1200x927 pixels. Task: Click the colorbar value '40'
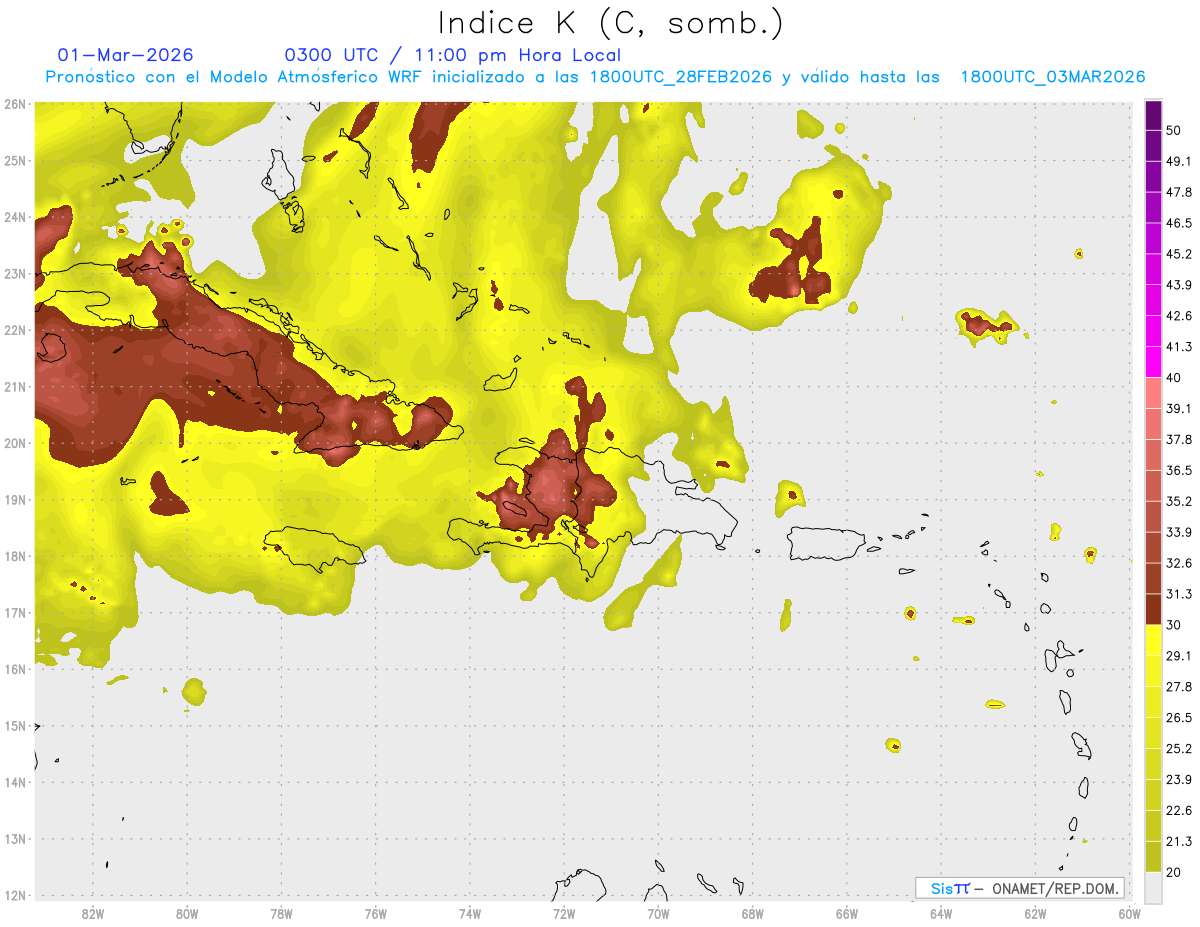[x=1173, y=378]
